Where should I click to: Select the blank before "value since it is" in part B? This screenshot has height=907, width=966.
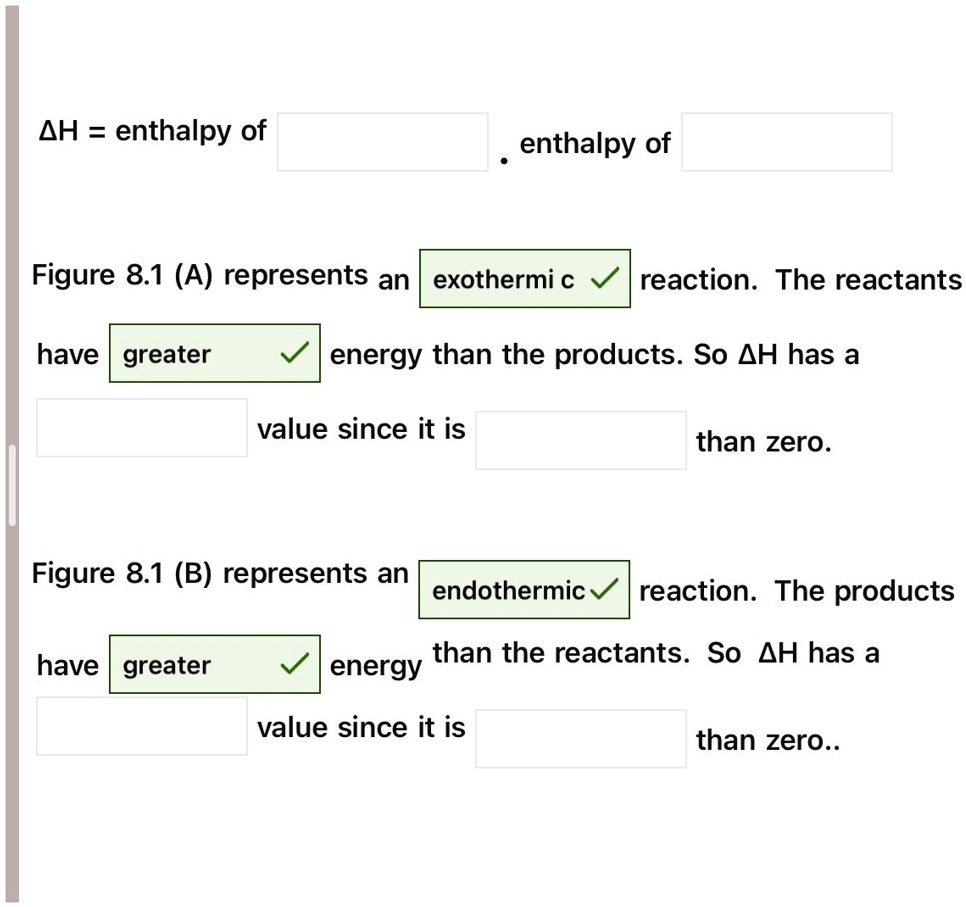pos(141,726)
